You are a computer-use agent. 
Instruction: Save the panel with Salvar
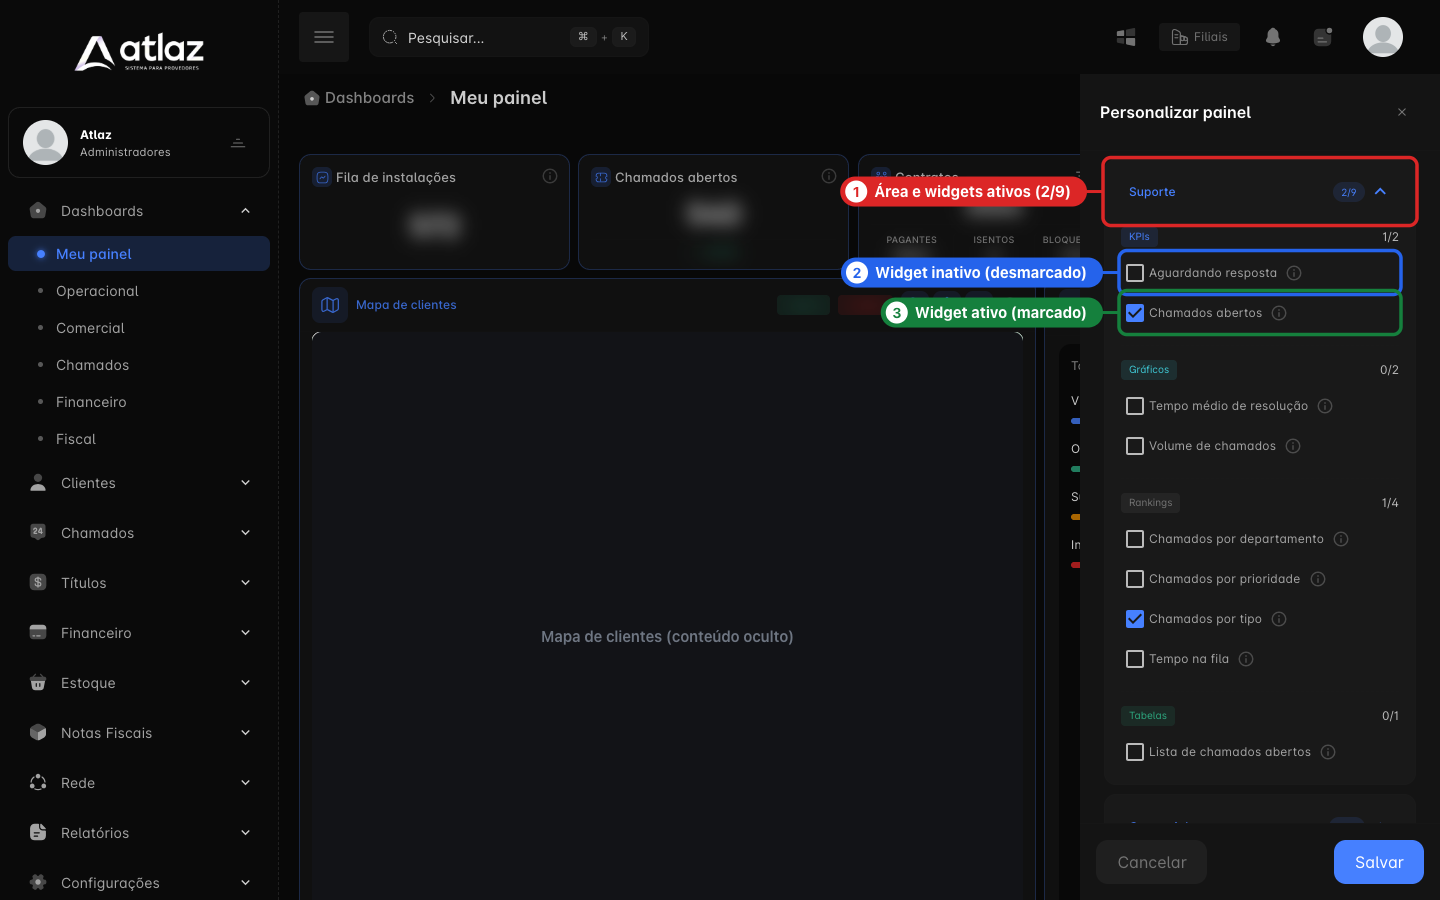pos(1379,862)
